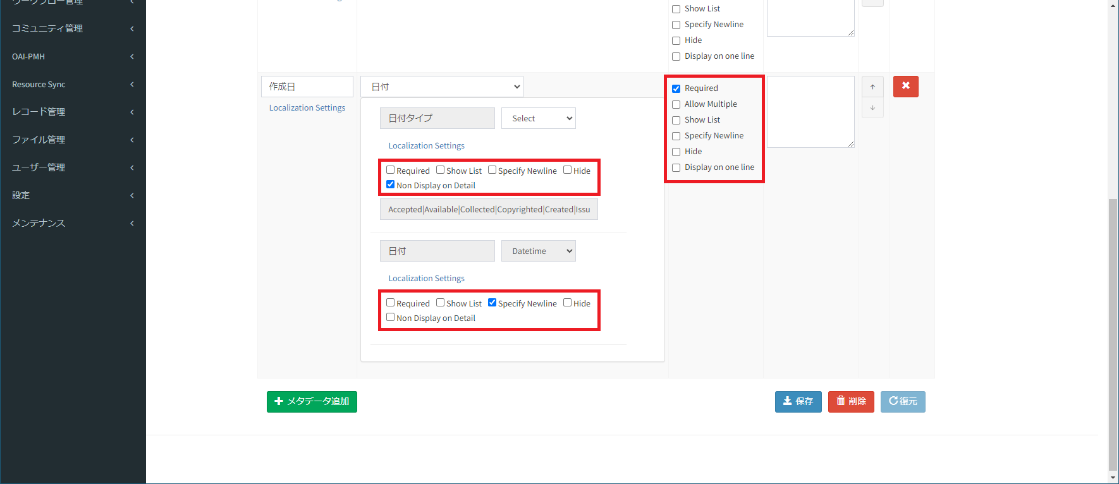Click the chevron beside ファイル管理
Image resolution: width=1119 pixels, height=484 pixels.
pyautogui.click(x=132, y=140)
